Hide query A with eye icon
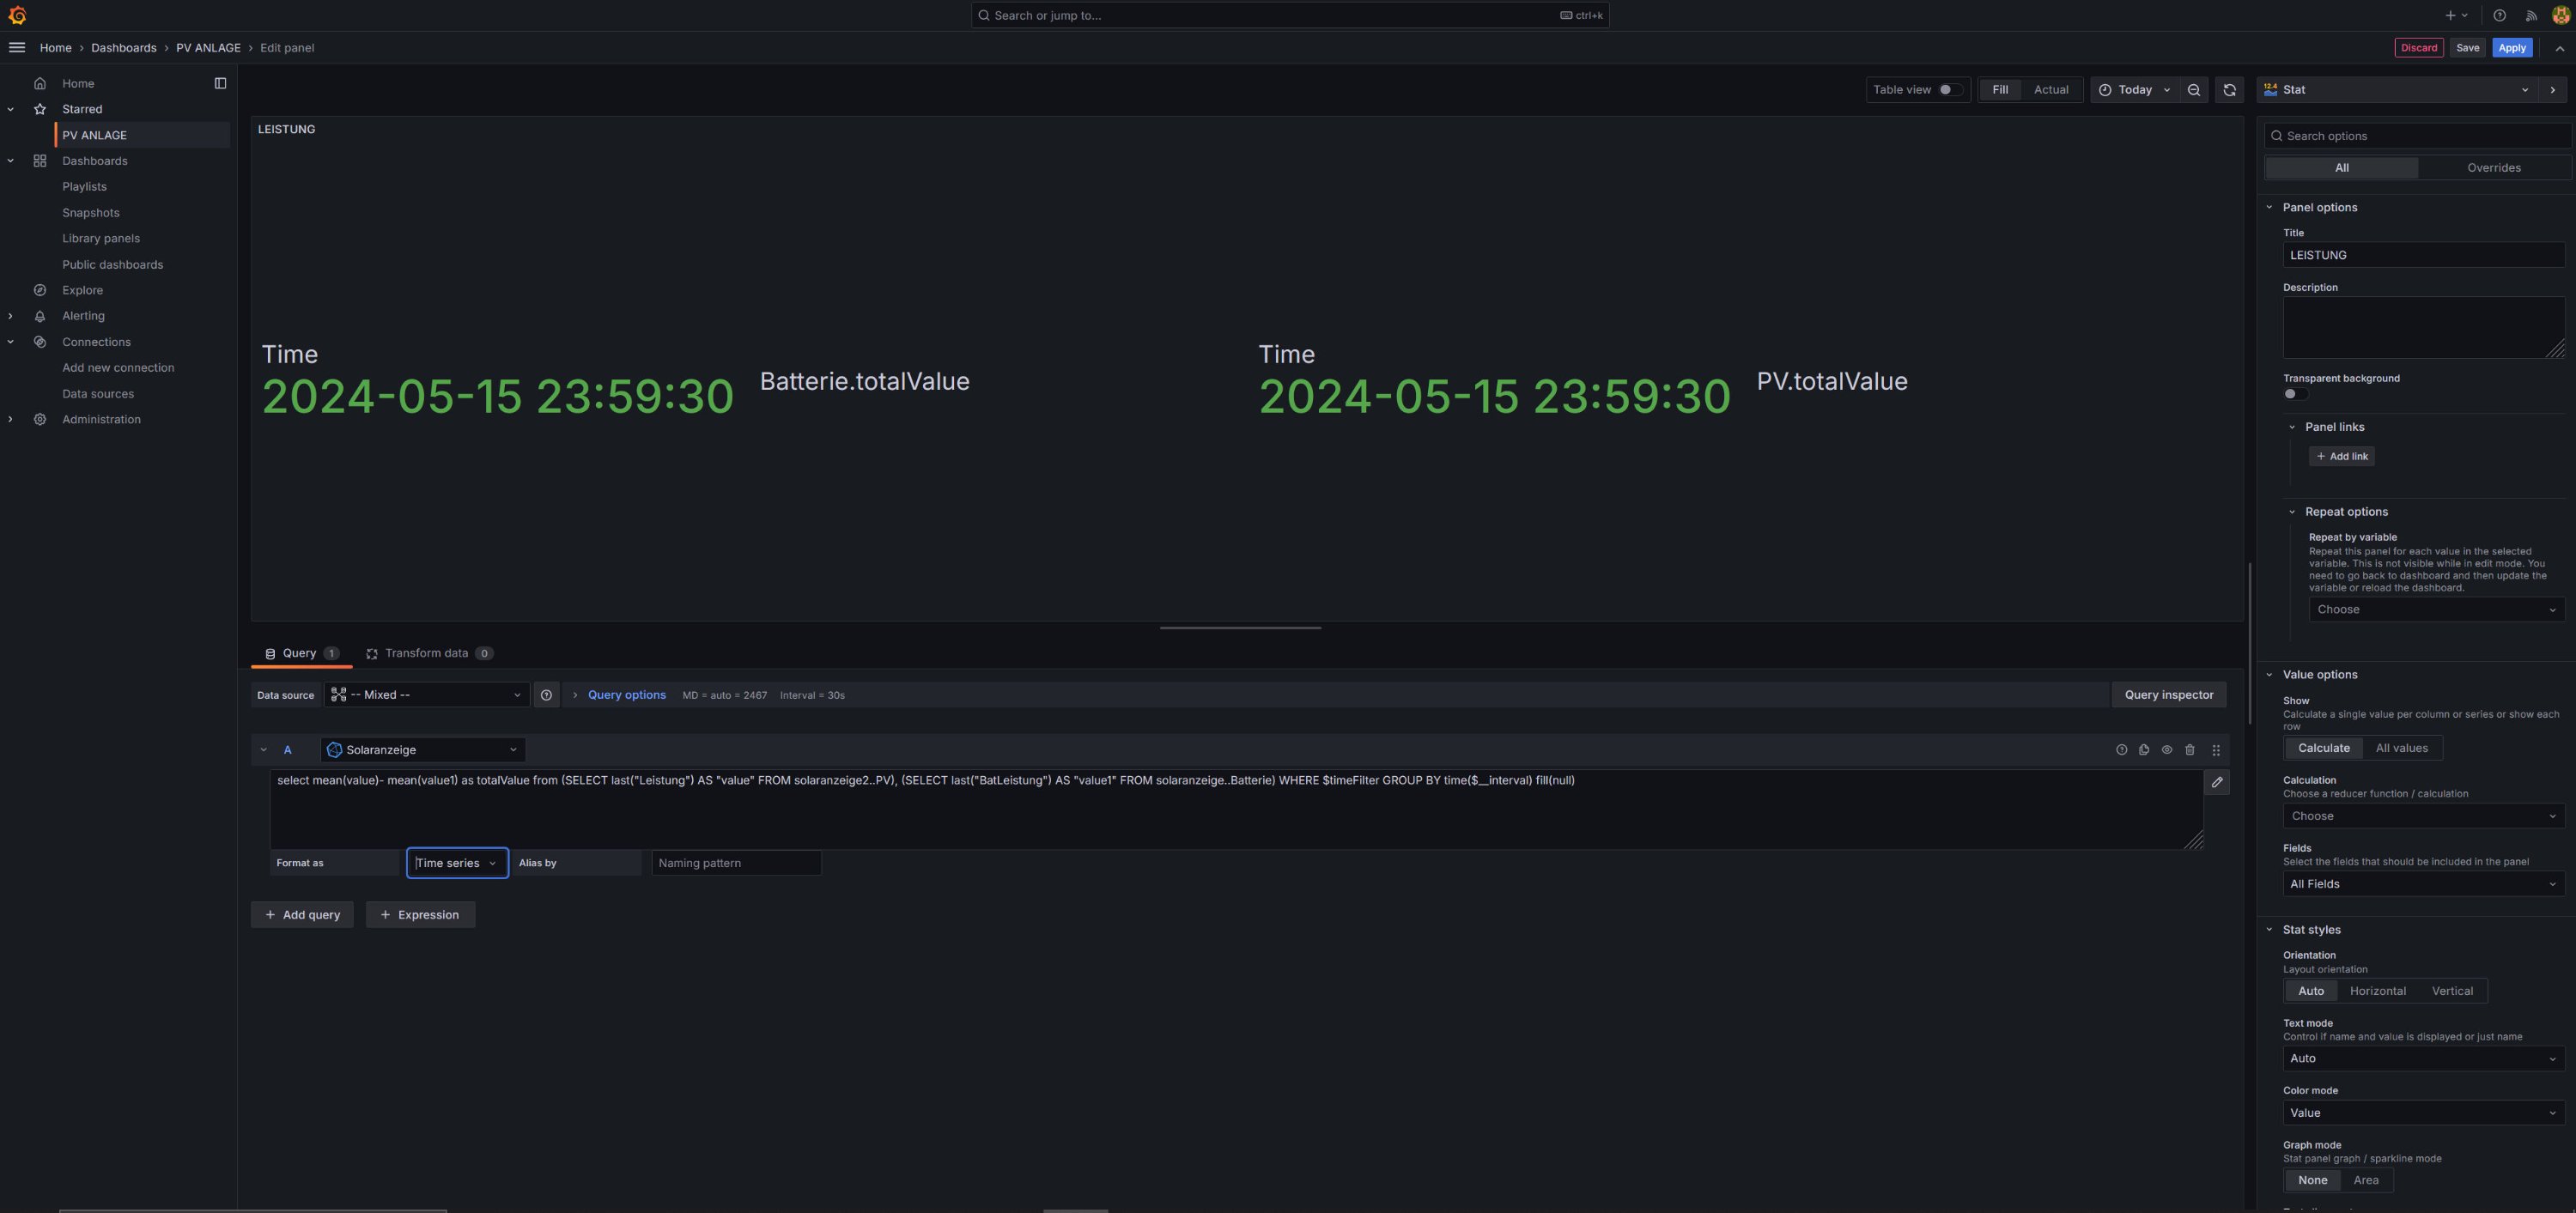Image resolution: width=2576 pixels, height=1213 pixels. tap(2167, 750)
